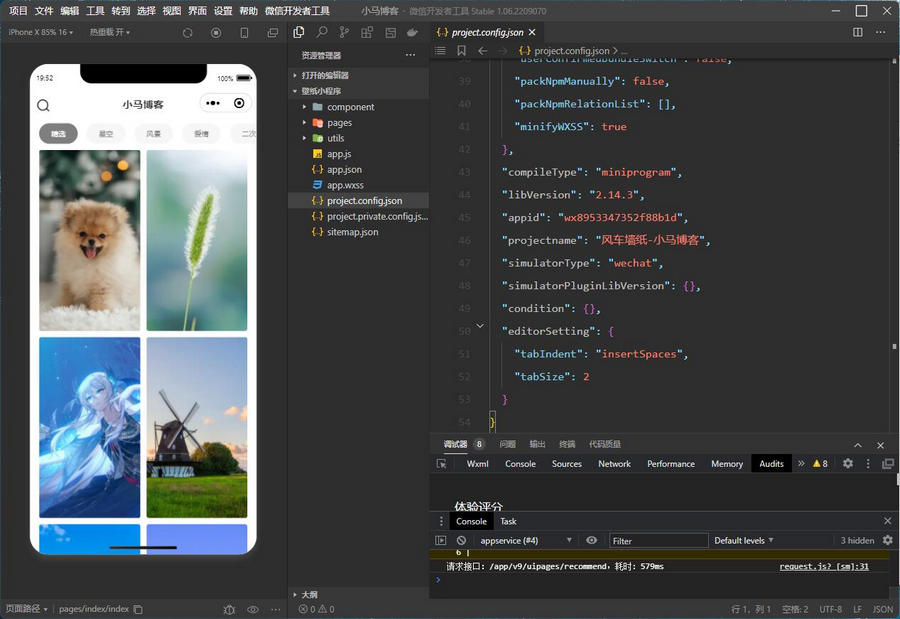This screenshot has height=619, width=900.
Task: Open the source control branch icon
Action: (x=344, y=32)
